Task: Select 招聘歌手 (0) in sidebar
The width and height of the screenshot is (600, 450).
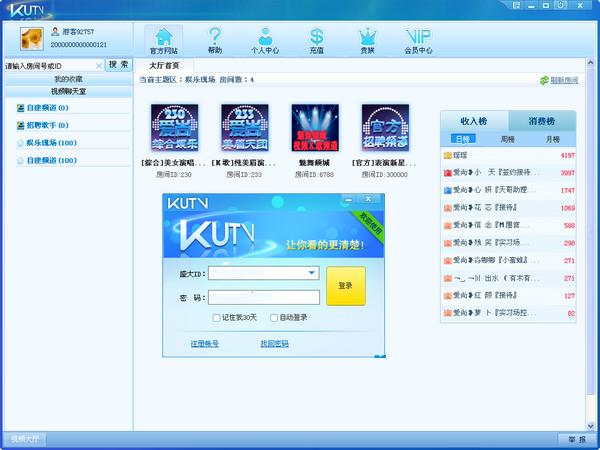Action: (47, 126)
